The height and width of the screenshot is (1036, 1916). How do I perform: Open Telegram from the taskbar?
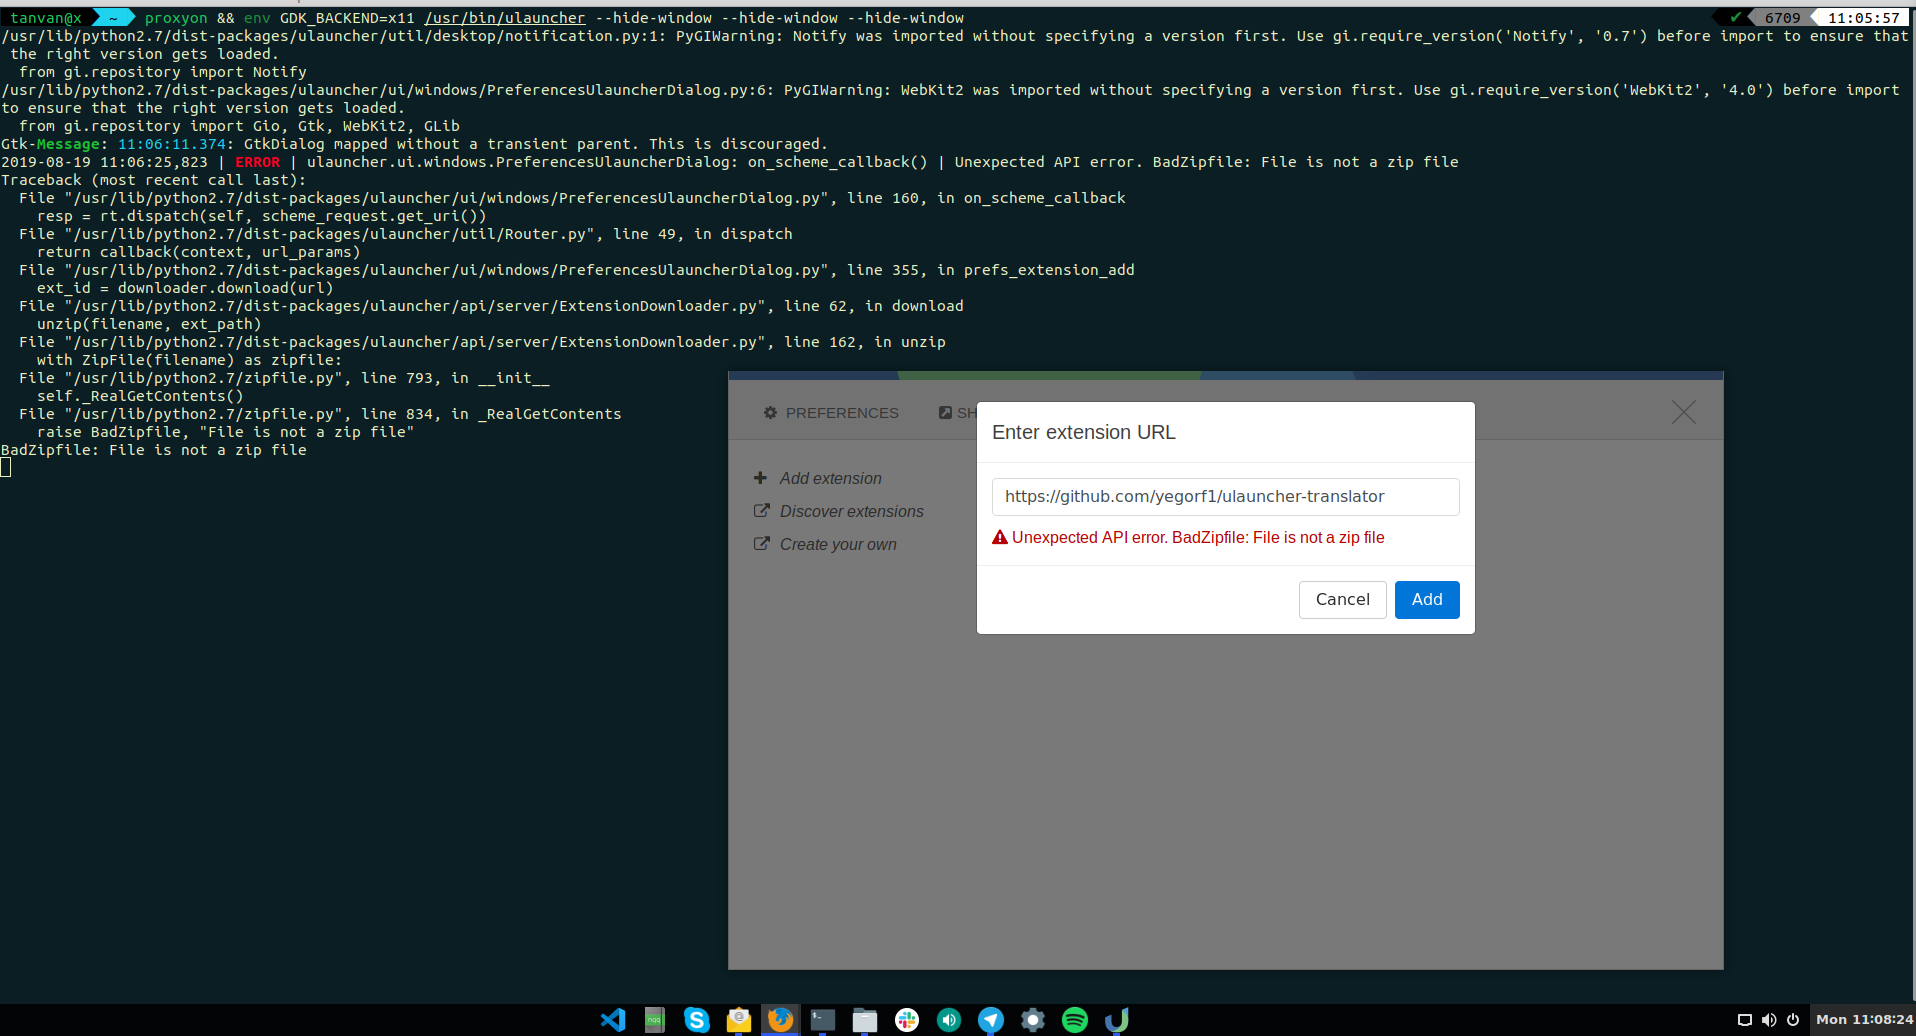pos(990,1019)
